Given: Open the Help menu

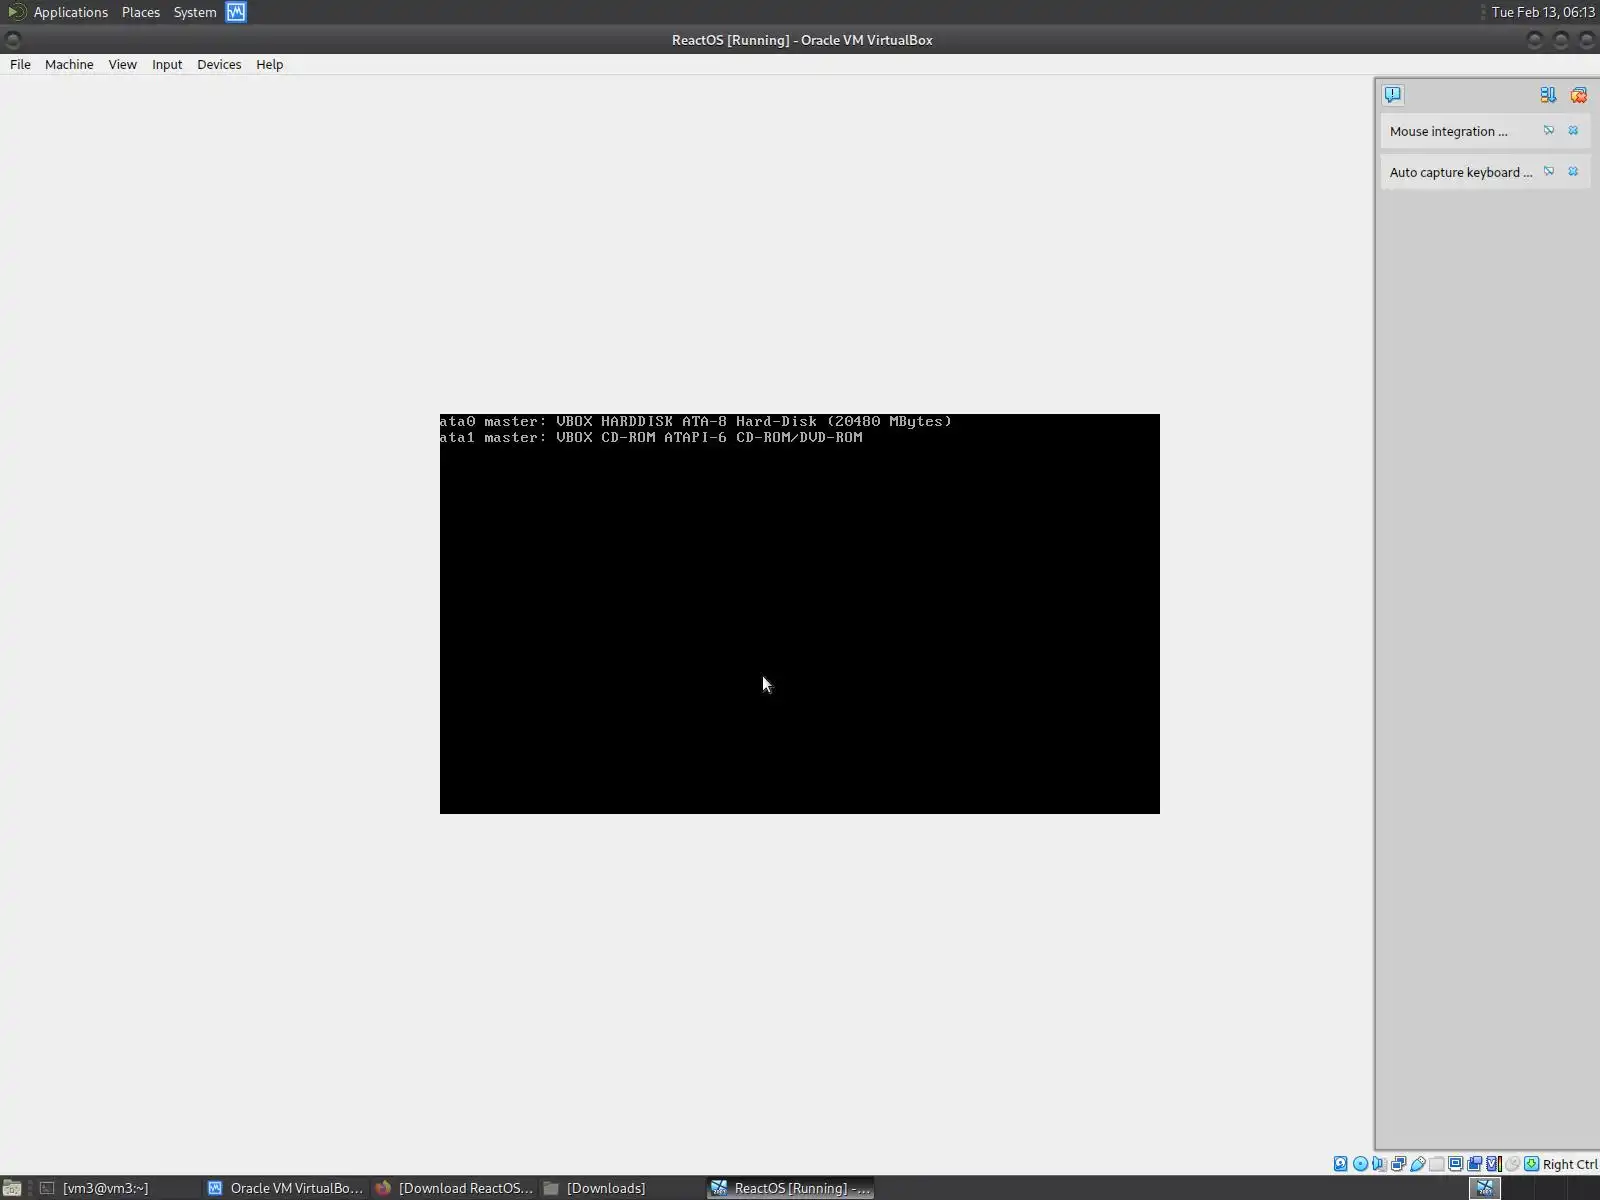Looking at the screenshot, I should click(269, 64).
